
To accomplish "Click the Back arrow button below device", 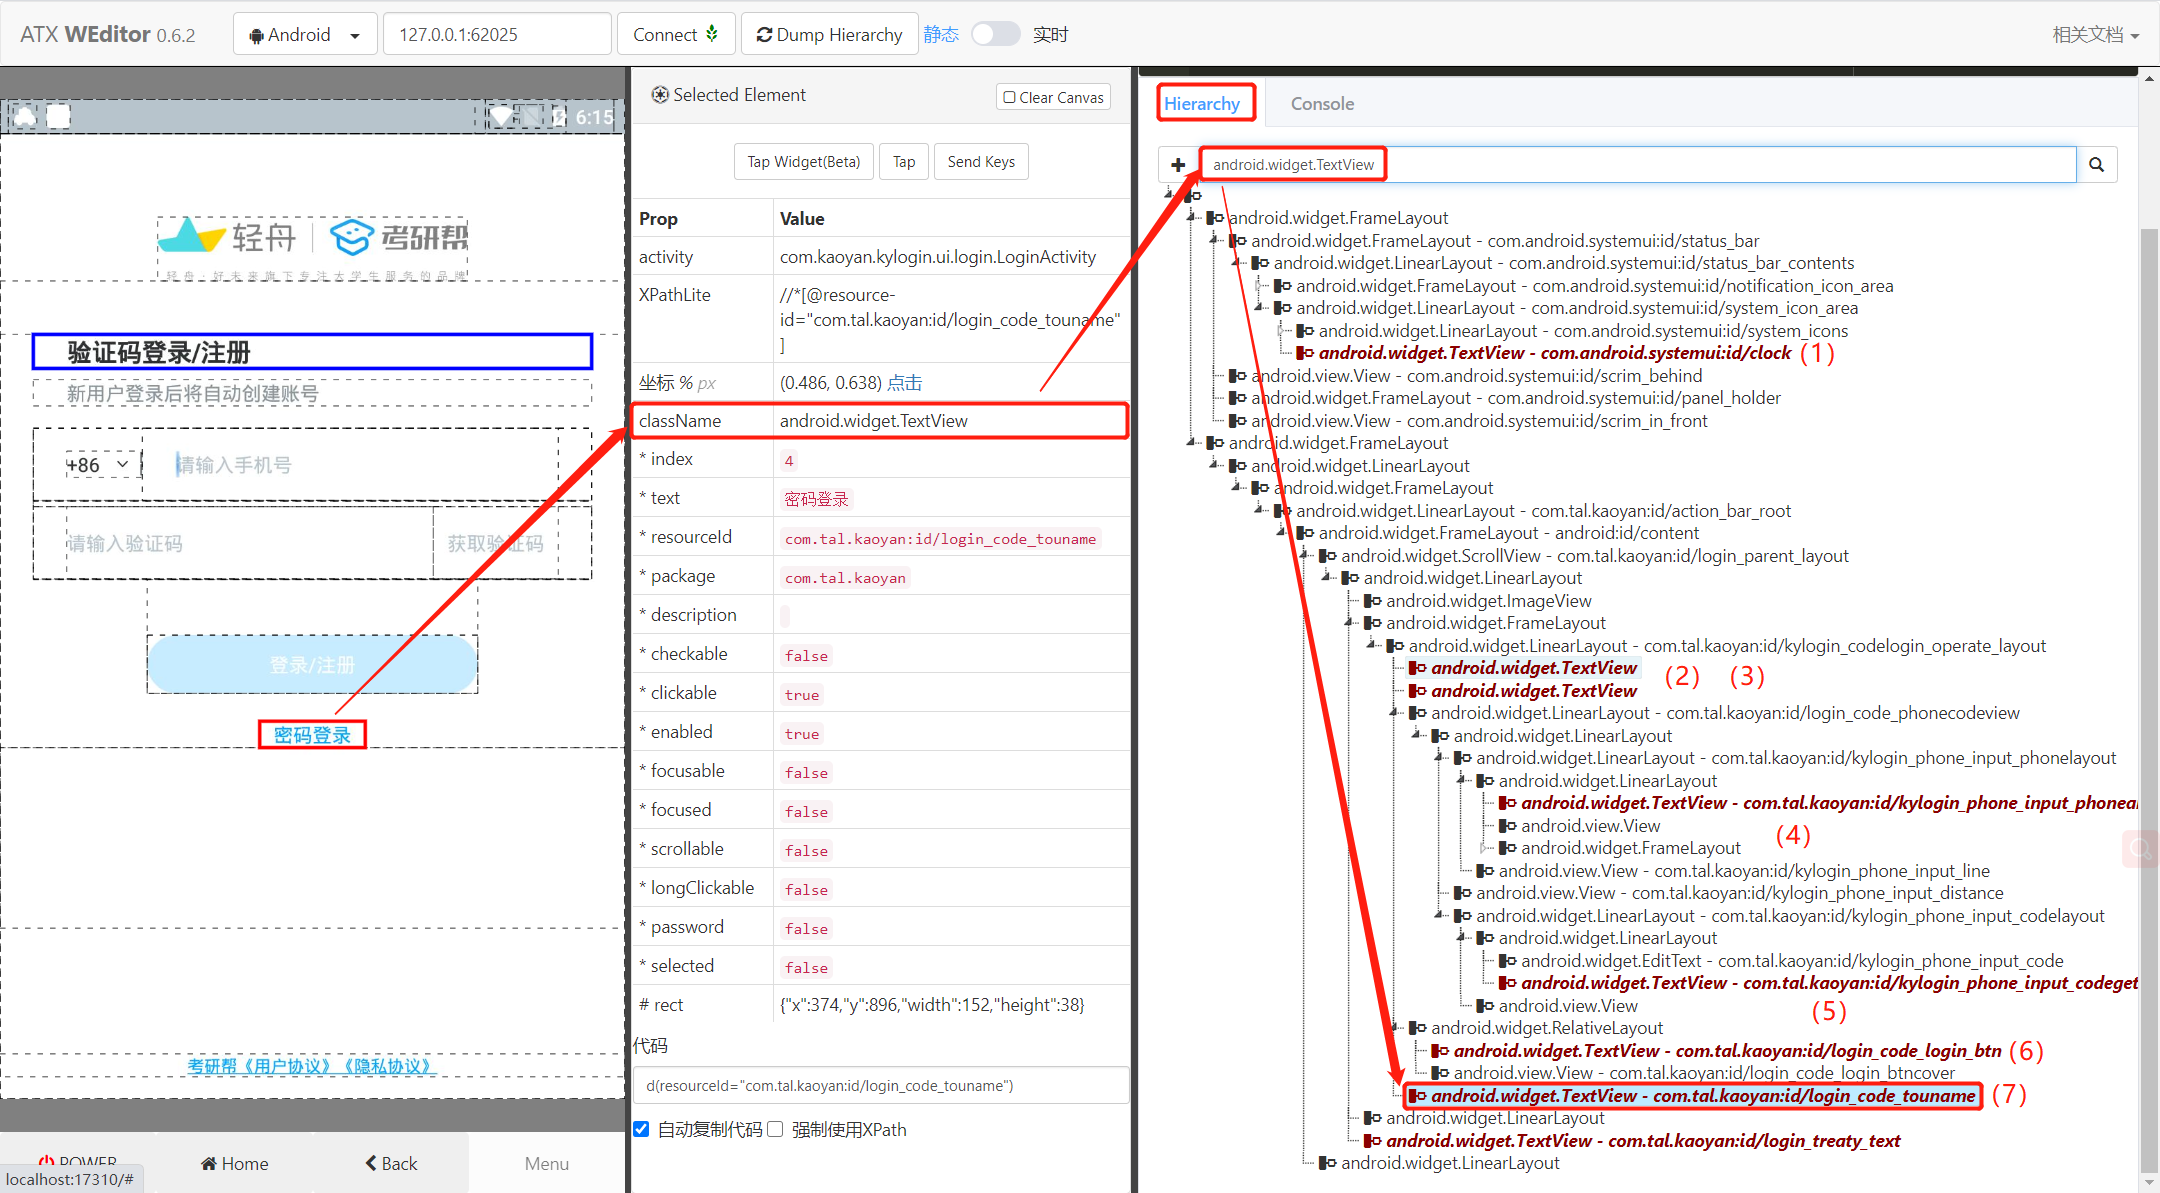I will [x=391, y=1163].
